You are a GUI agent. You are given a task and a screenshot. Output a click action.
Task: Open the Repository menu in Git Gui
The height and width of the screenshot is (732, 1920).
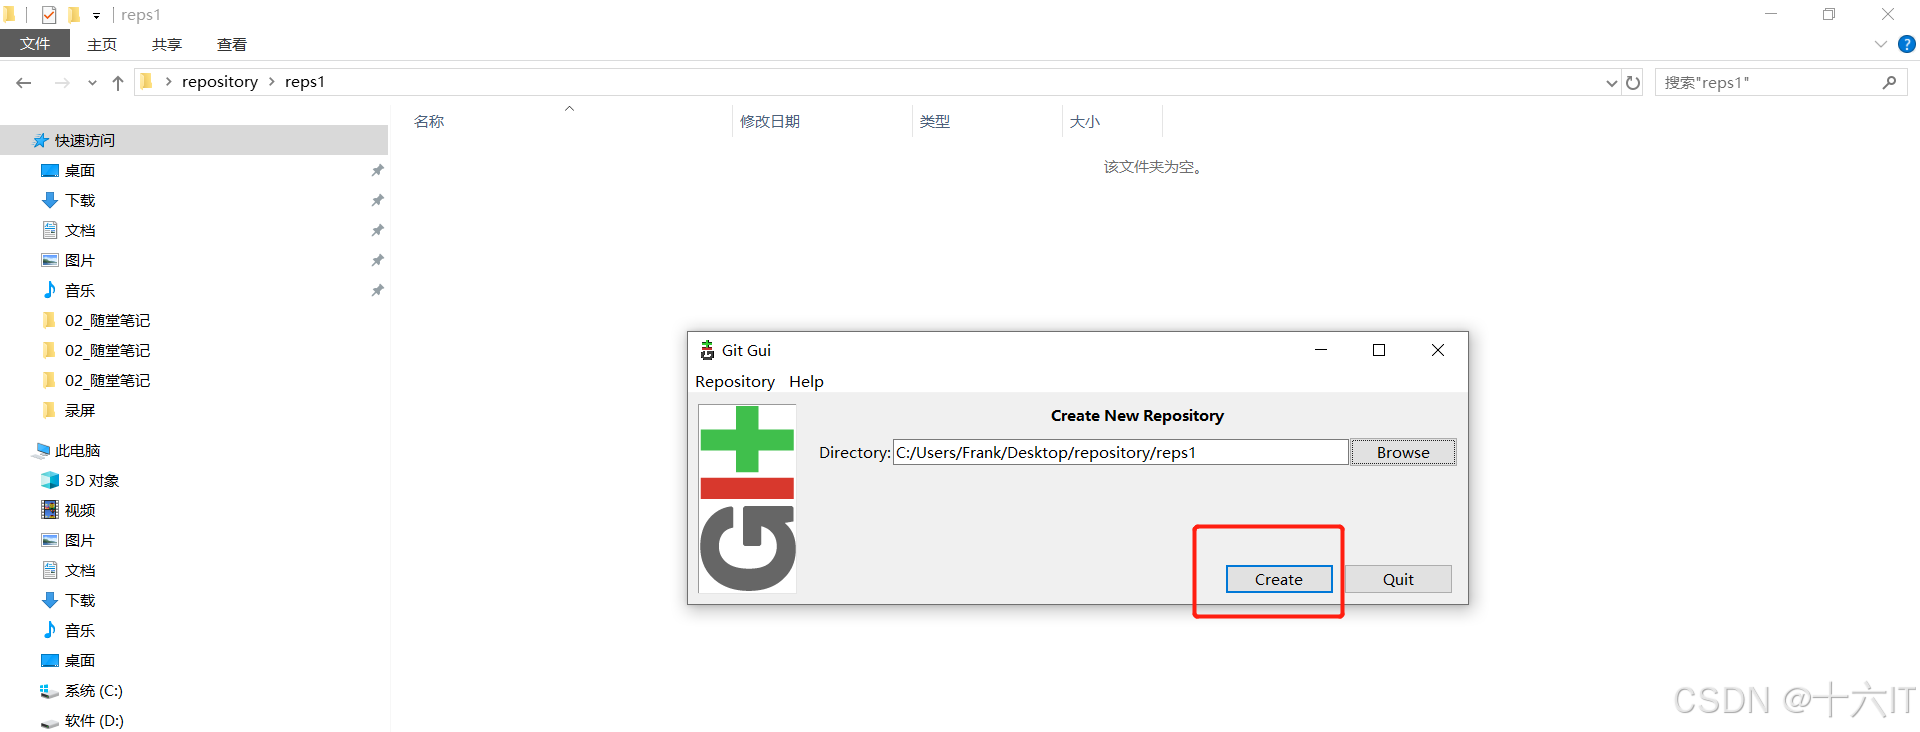[735, 381]
